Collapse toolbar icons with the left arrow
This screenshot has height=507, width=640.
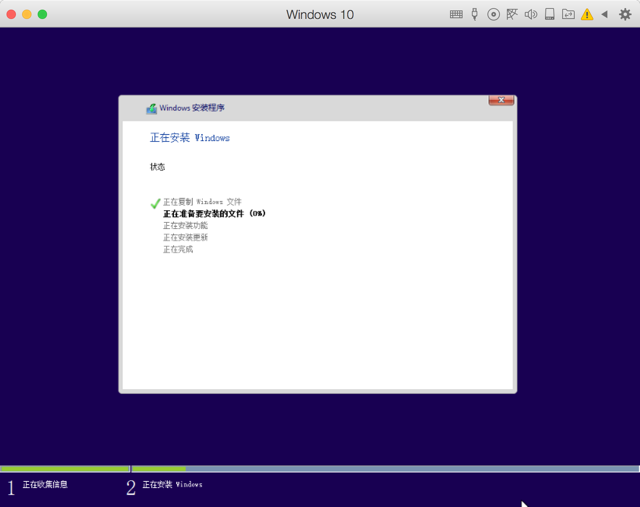(604, 15)
